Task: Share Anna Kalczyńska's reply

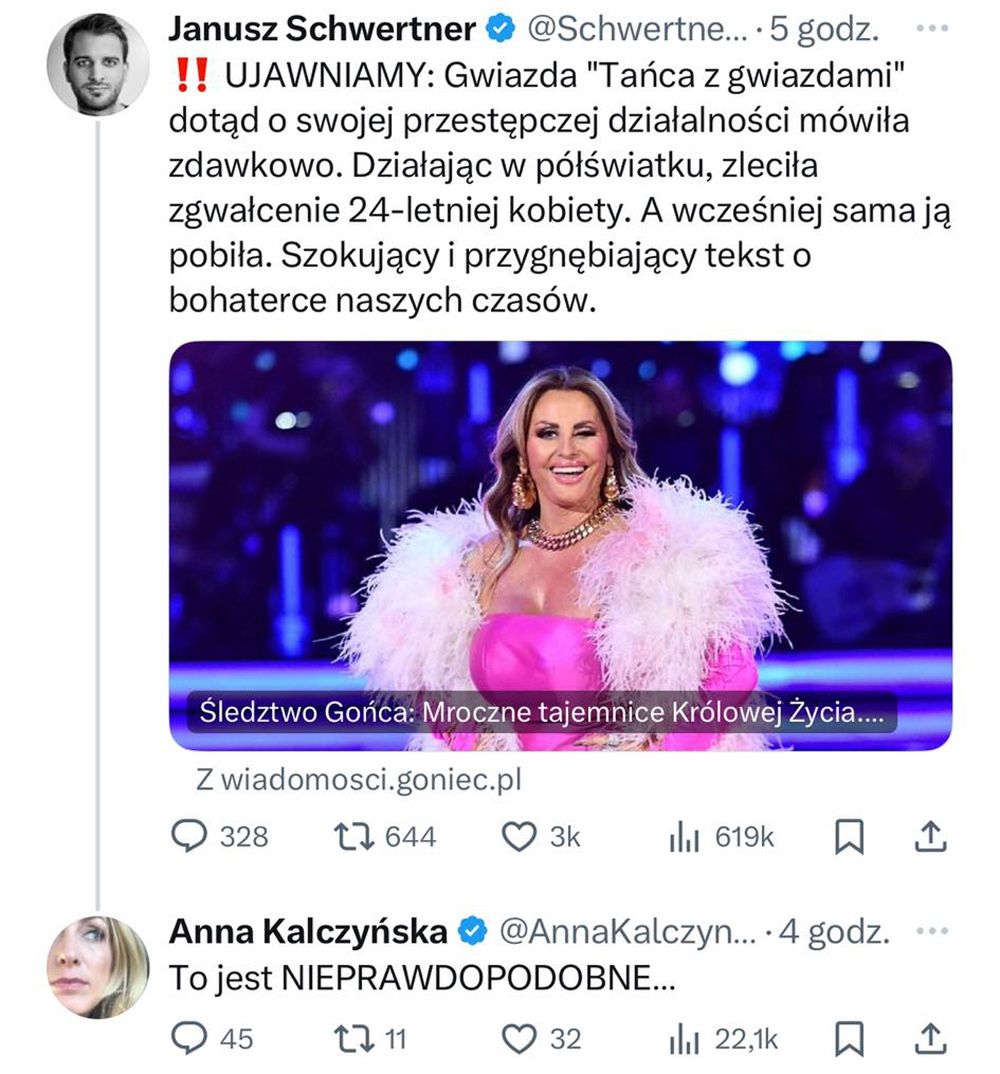Action: click(931, 1040)
